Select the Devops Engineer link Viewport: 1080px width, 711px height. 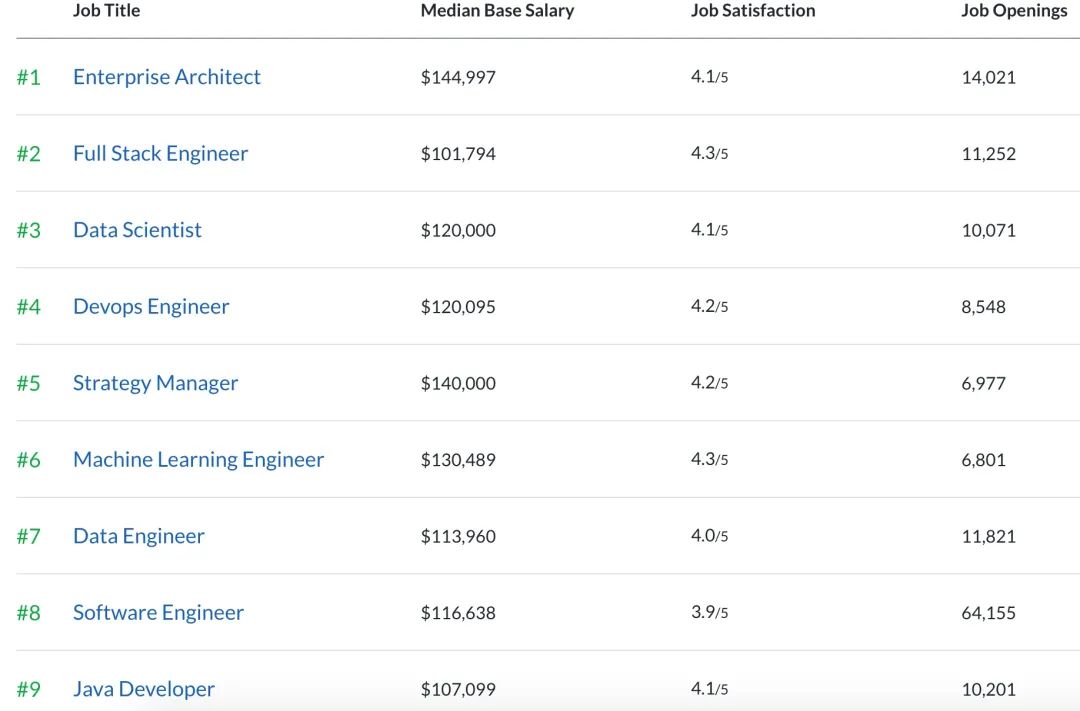pos(151,307)
